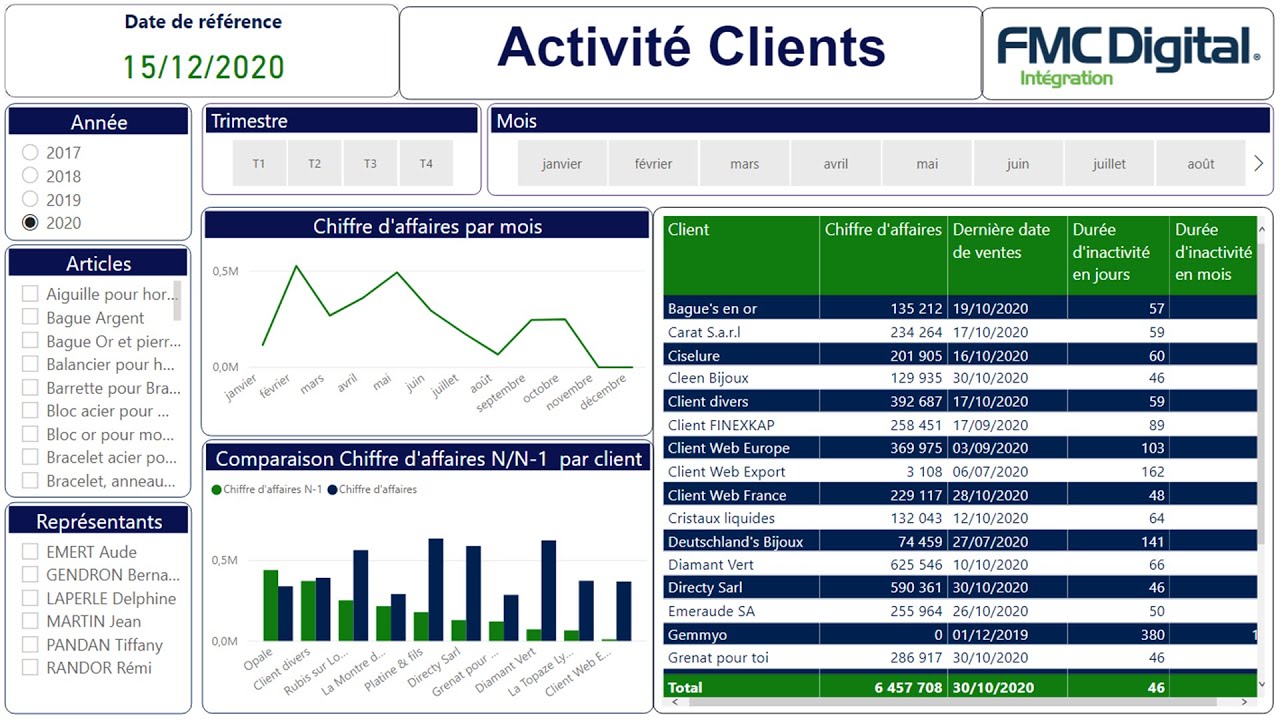Select the Diamant Vert client row
The height and width of the screenshot is (720, 1280).
960,564
